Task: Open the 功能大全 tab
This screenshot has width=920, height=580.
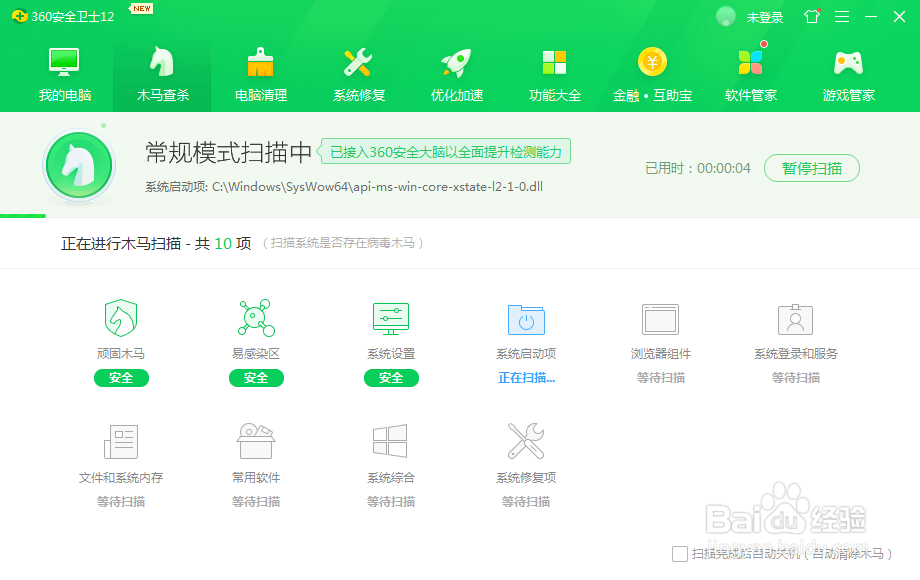Action: click(x=554, y=74)
